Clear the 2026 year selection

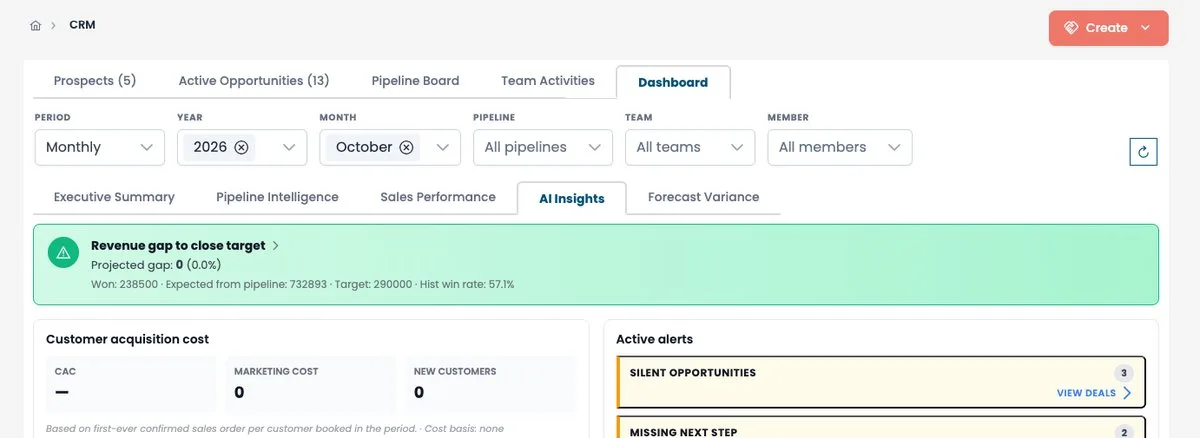pos(241,147)
